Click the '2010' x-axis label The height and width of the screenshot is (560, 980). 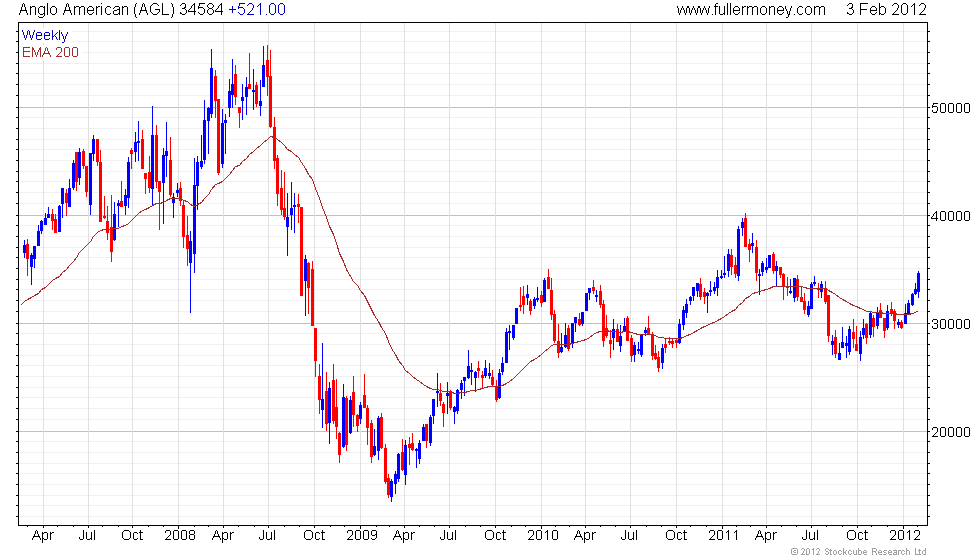point(542,536)
